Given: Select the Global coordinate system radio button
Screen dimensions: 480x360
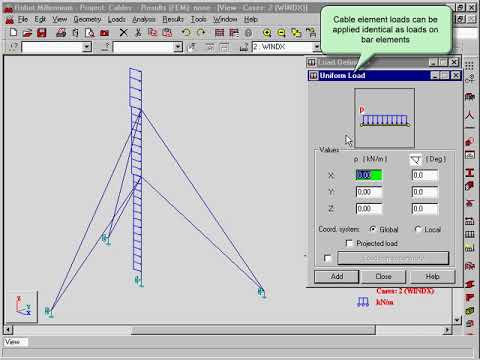Looking at the screenshot, I should [373, 229].
